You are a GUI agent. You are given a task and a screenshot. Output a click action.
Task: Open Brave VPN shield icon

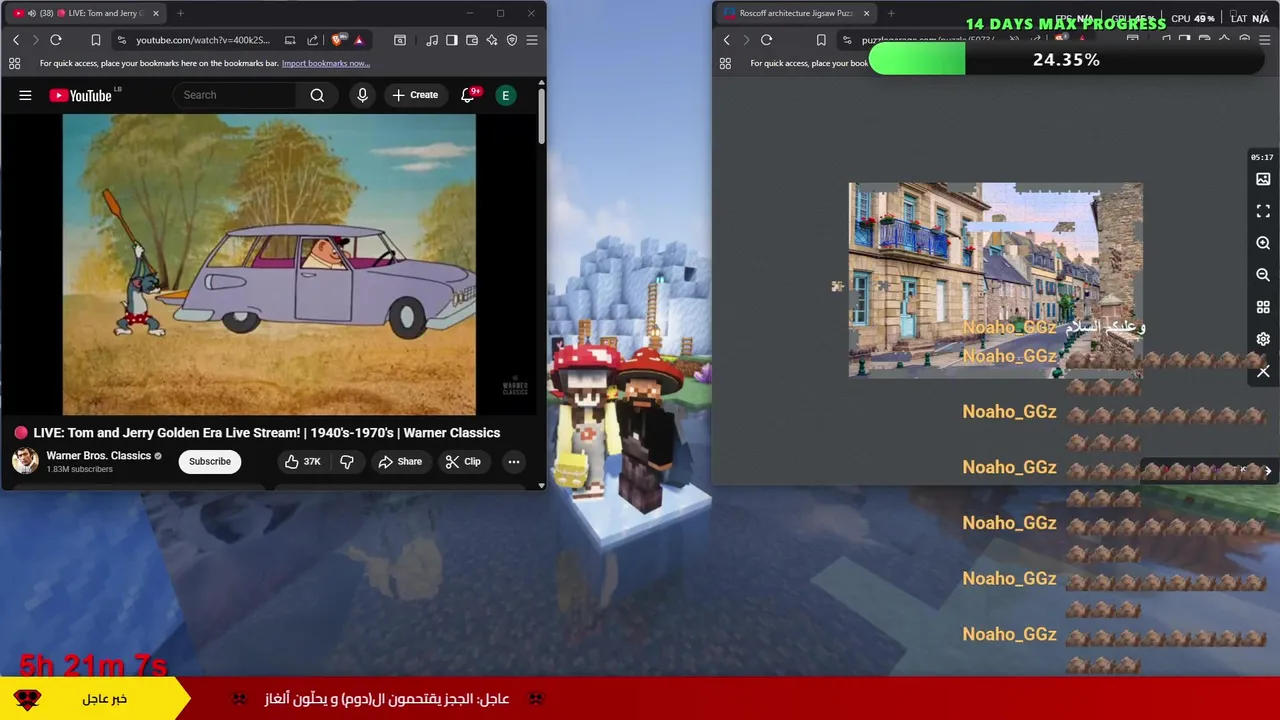512,40
